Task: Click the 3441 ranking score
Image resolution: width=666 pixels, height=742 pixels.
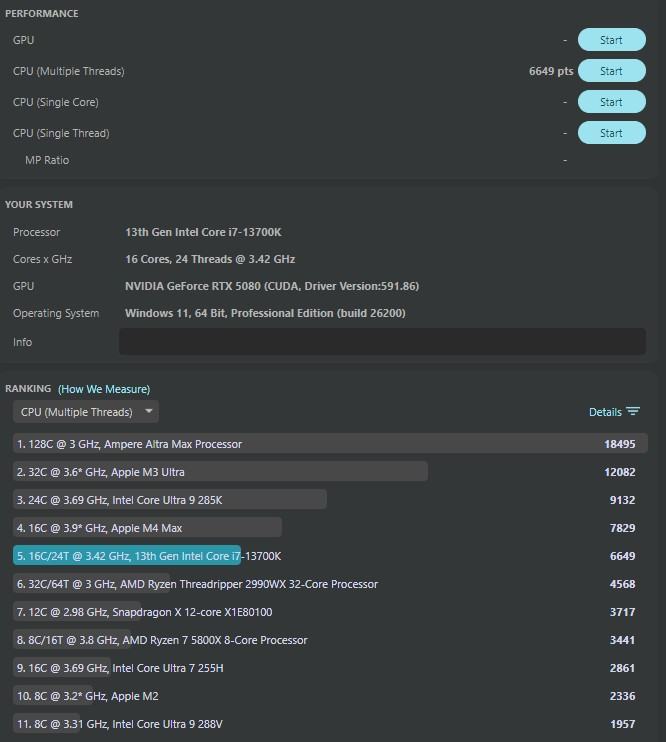Action: tap(622, 640)
